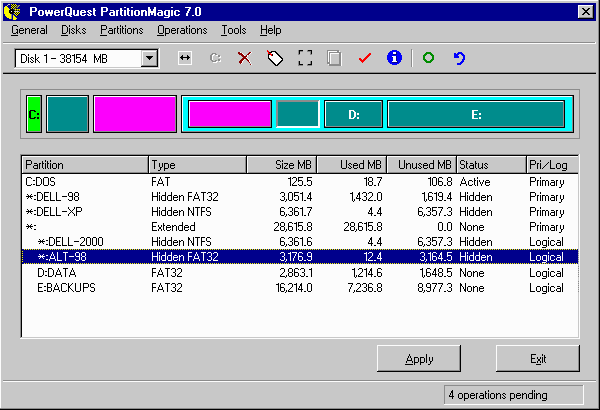Click the Unused MB column header
Image resolution: width=600 pixels, height=410 pixels.
pos(421,165)
